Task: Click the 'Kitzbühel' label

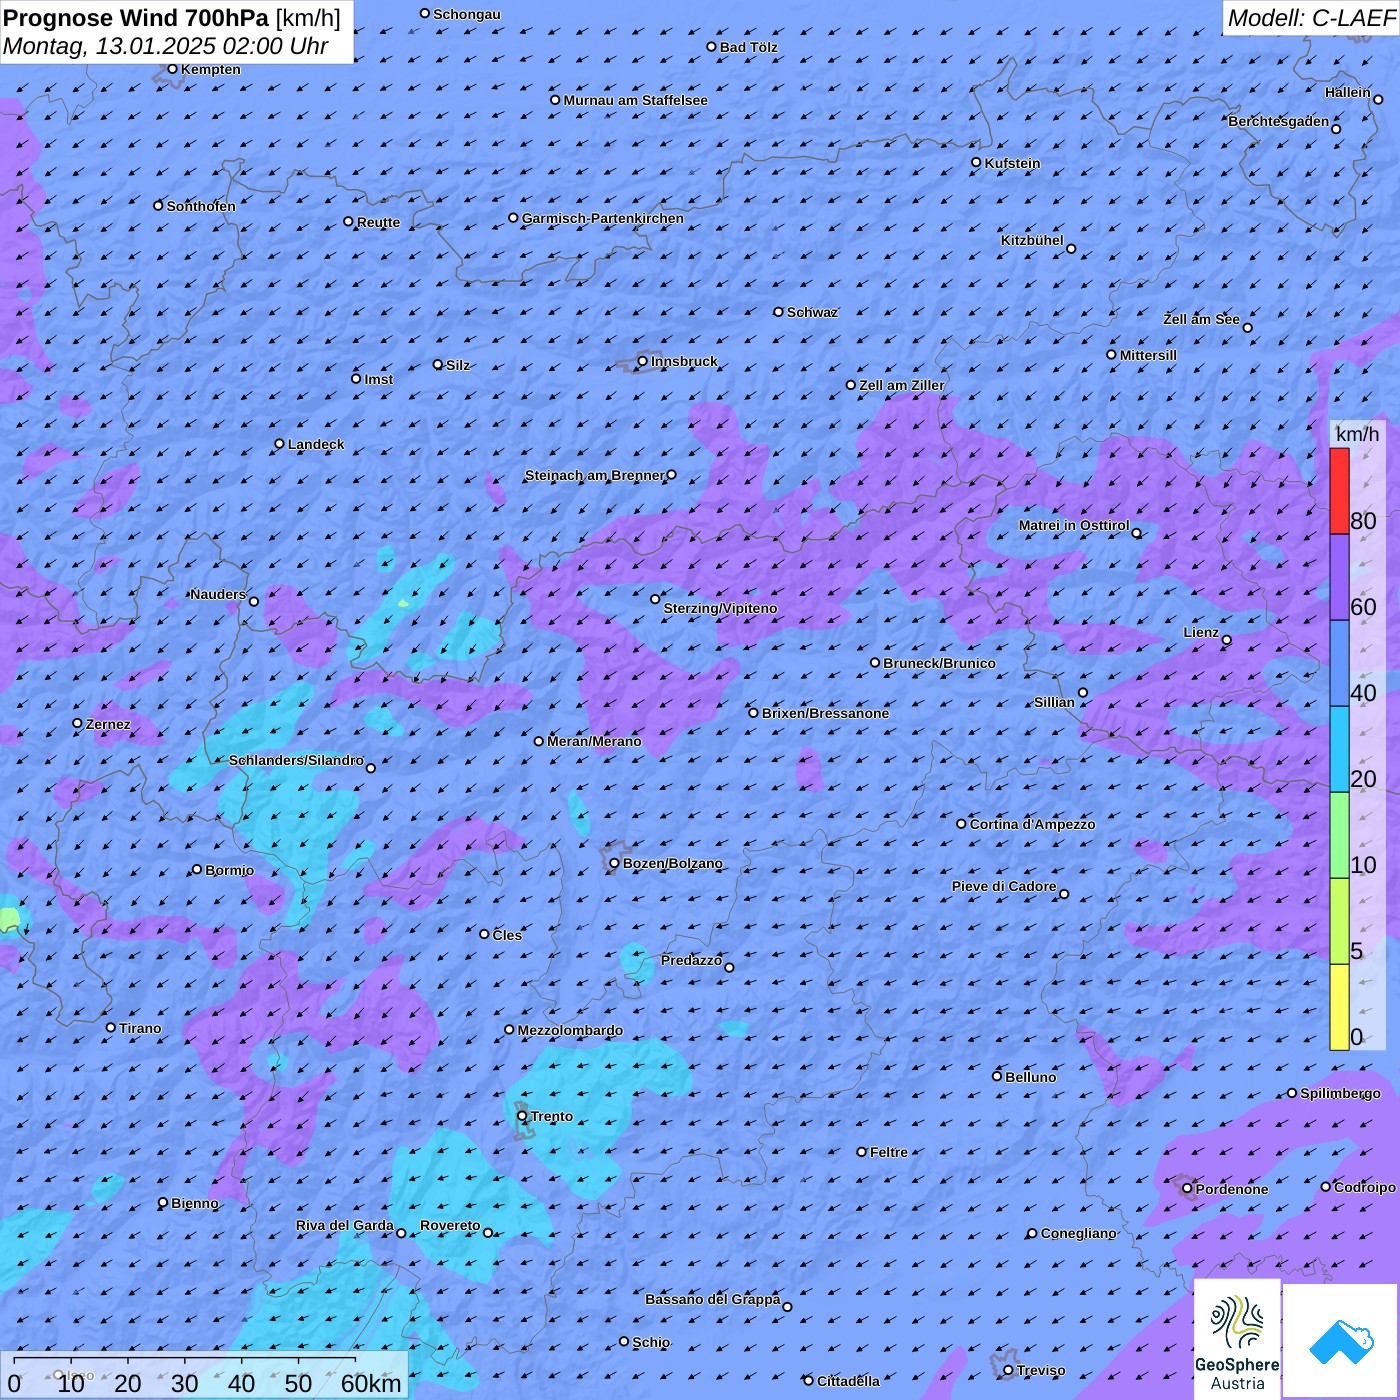Action: coord(1032,240)
